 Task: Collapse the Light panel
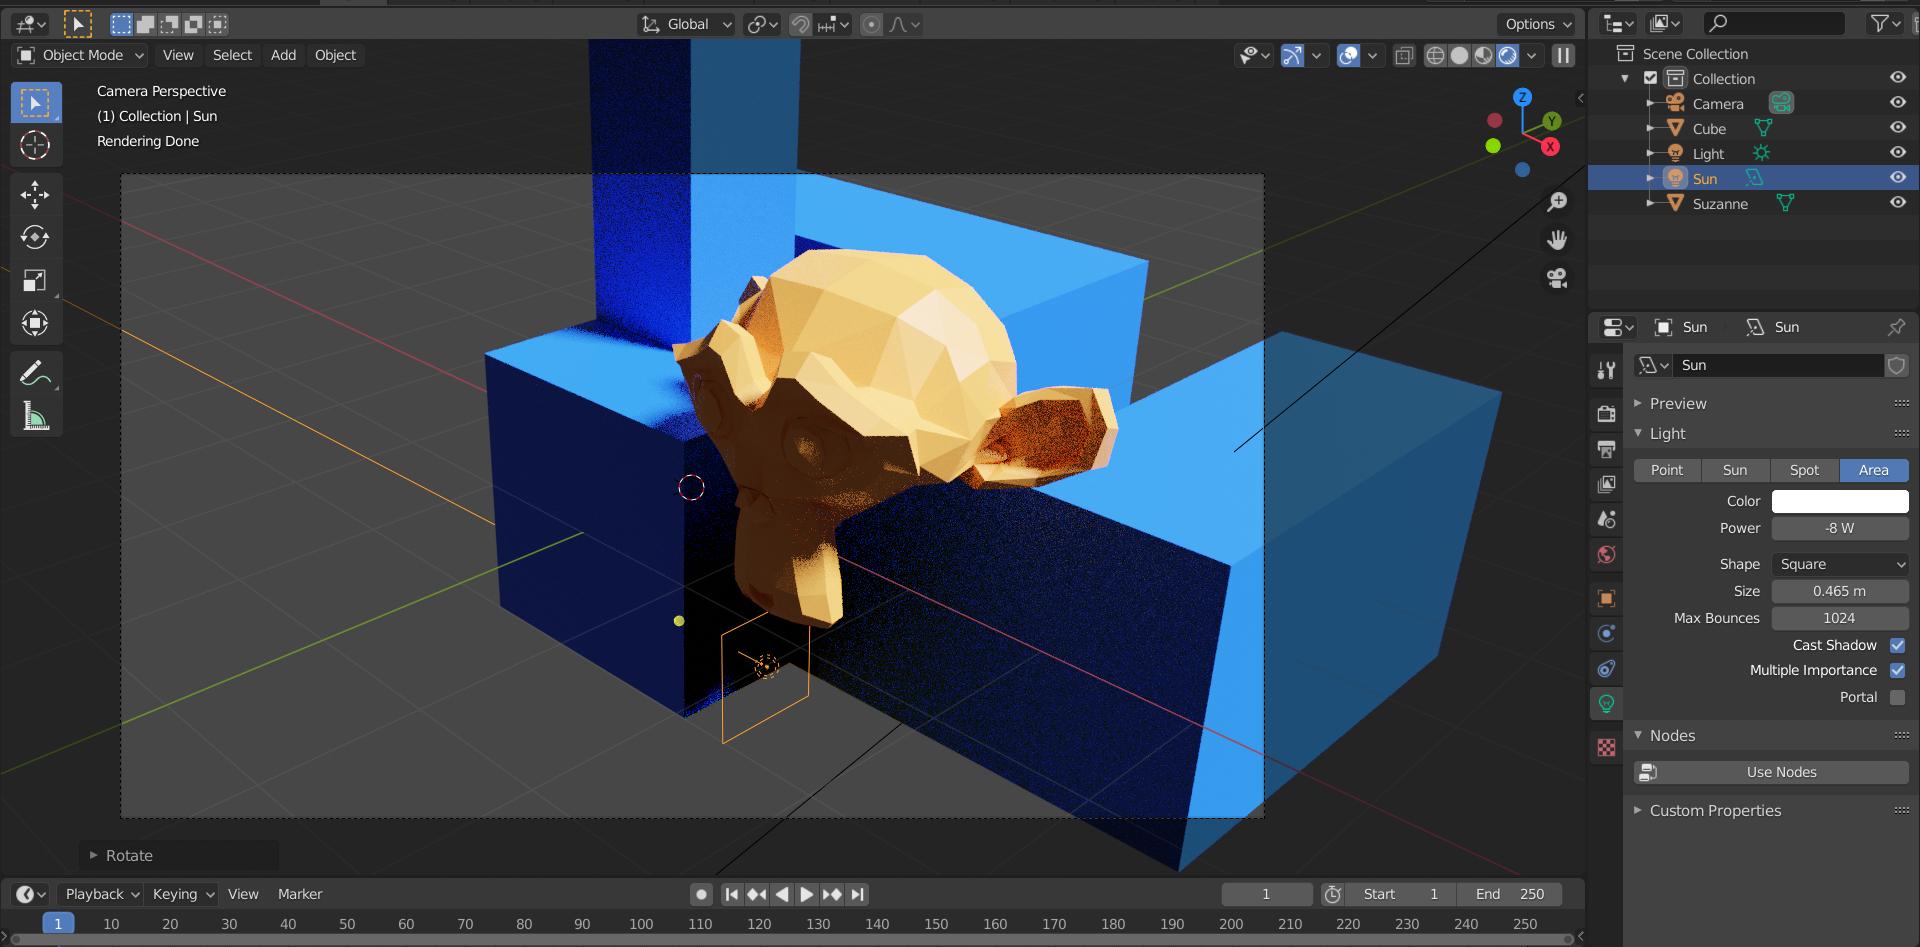click(x=1667, y=433)
